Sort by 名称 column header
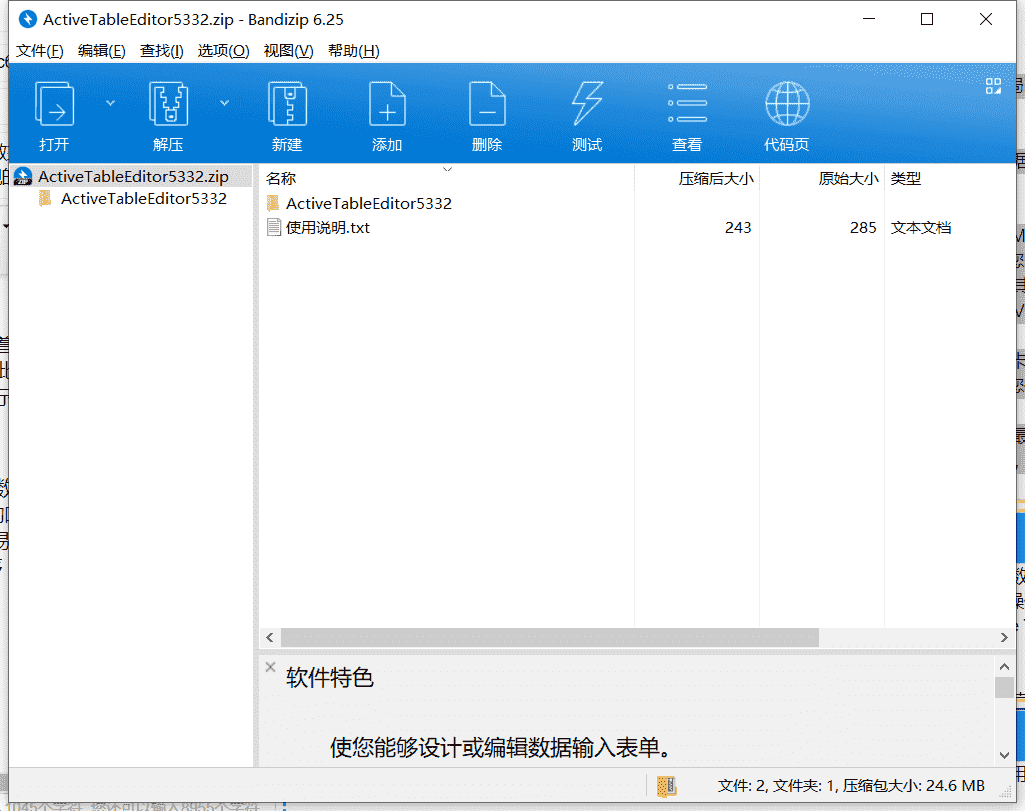This screenshot has width=1025, height=811. (281, 178)
